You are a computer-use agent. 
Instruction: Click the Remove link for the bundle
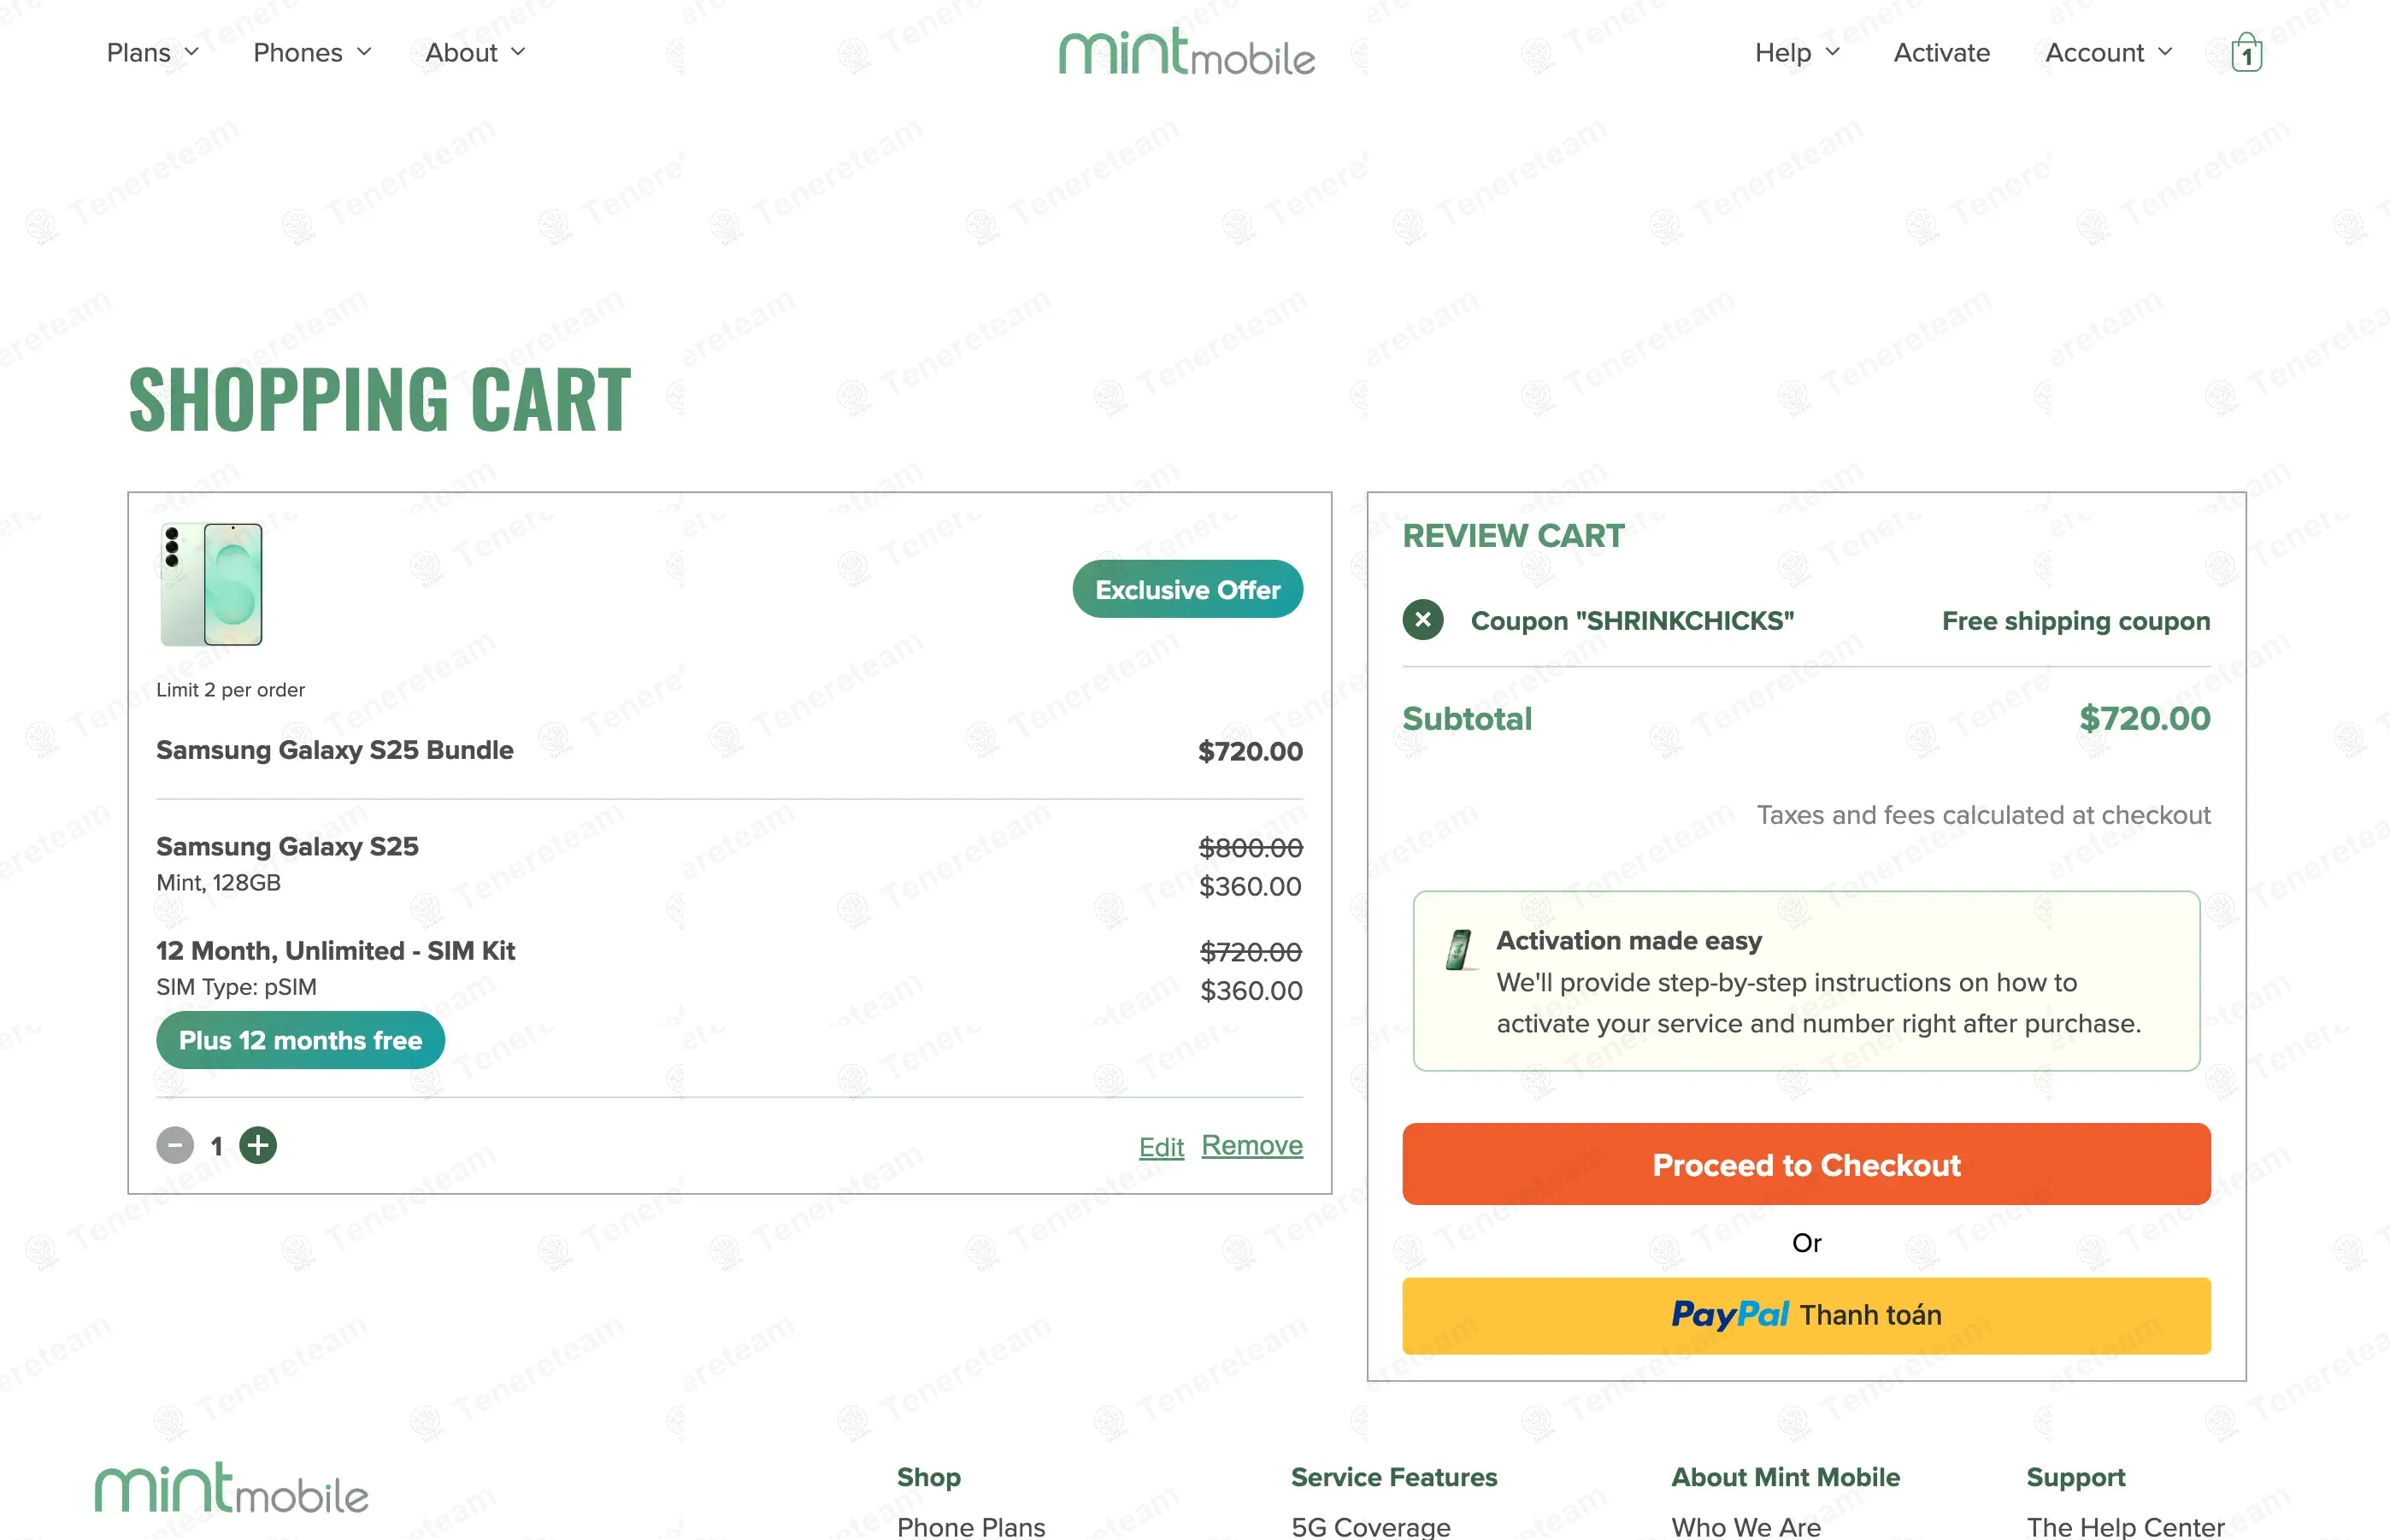(1251, 1145)
